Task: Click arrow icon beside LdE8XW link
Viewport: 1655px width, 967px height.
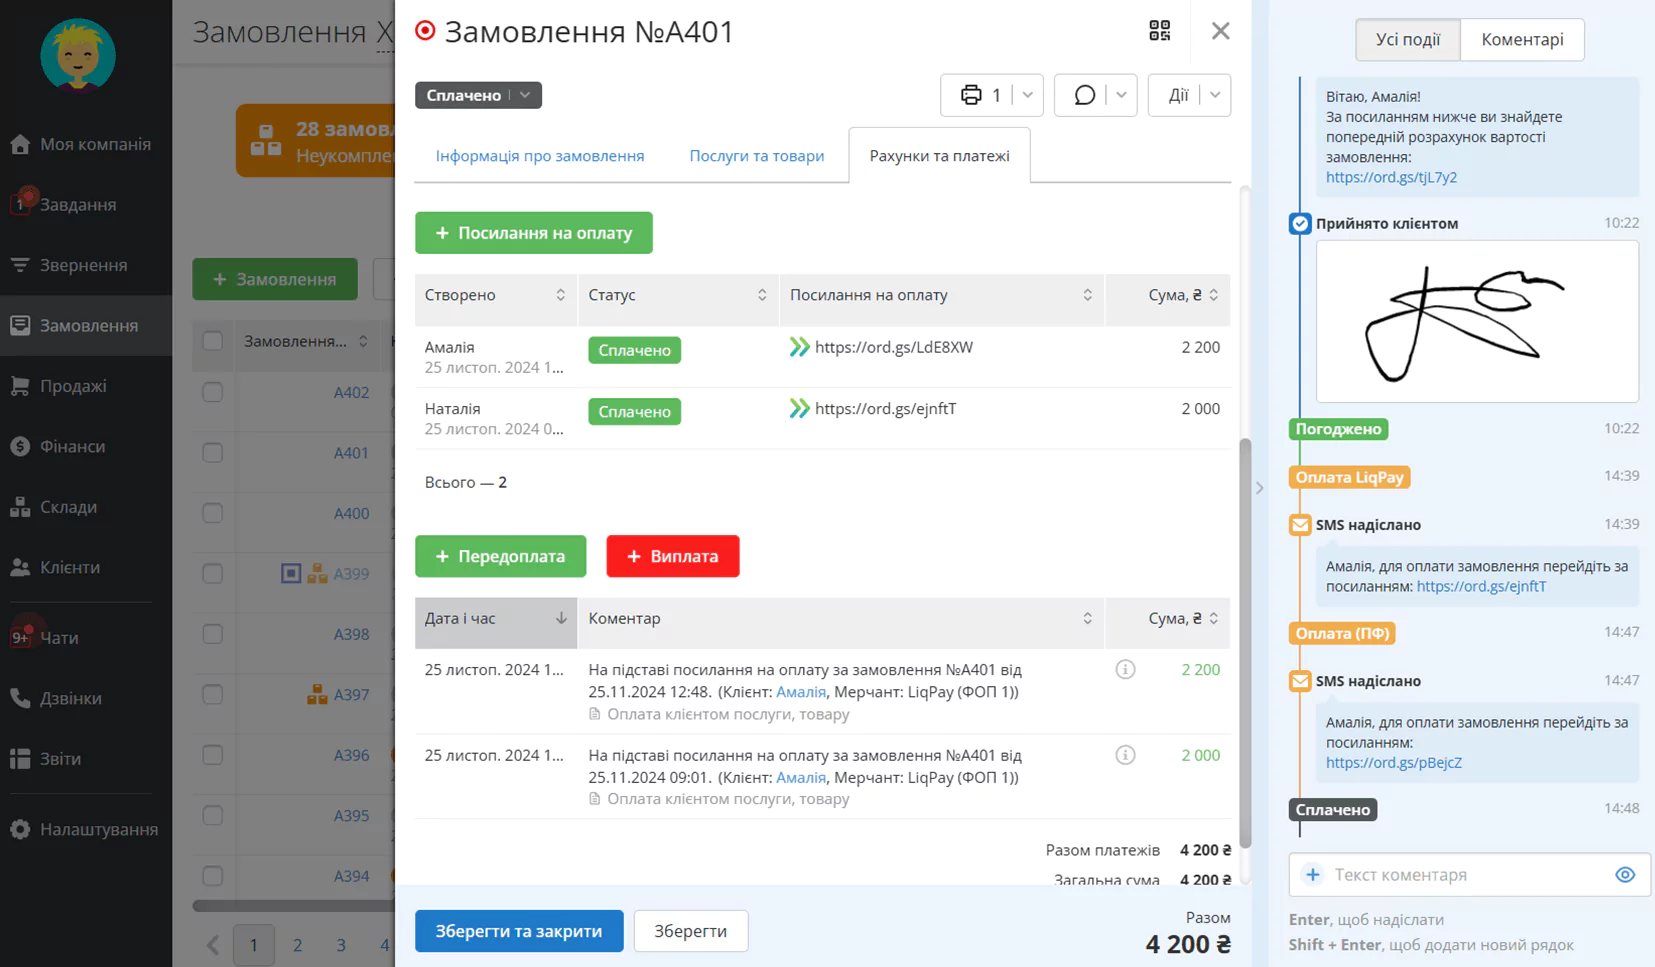Action: coord(799,347)
